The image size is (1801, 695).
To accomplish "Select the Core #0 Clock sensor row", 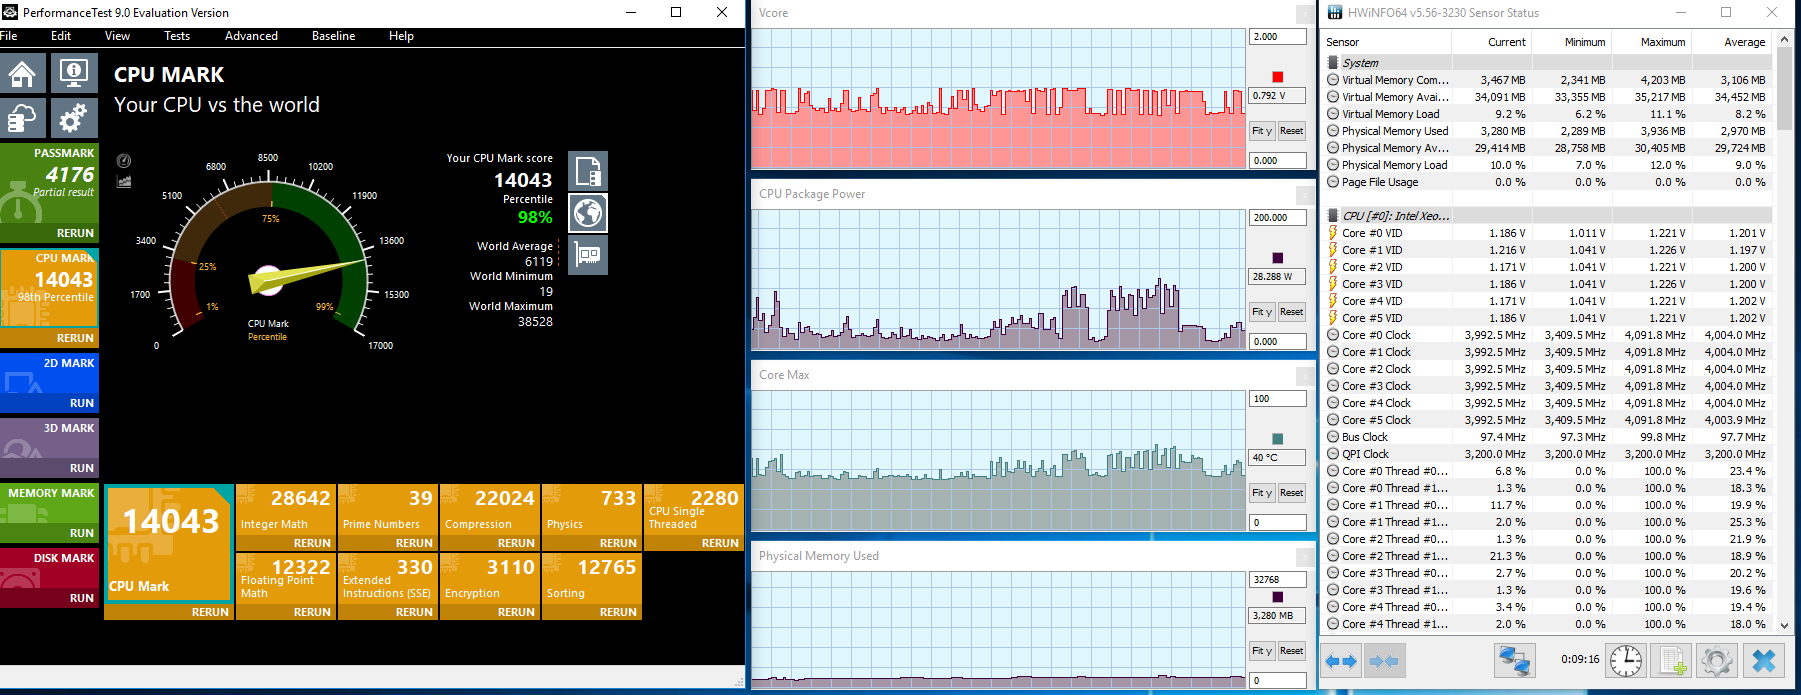I will (x=1547, y=335).
